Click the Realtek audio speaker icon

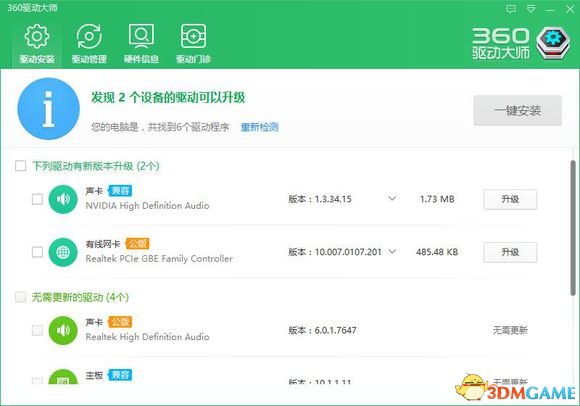pyautogui.click(x=63, y=330)
